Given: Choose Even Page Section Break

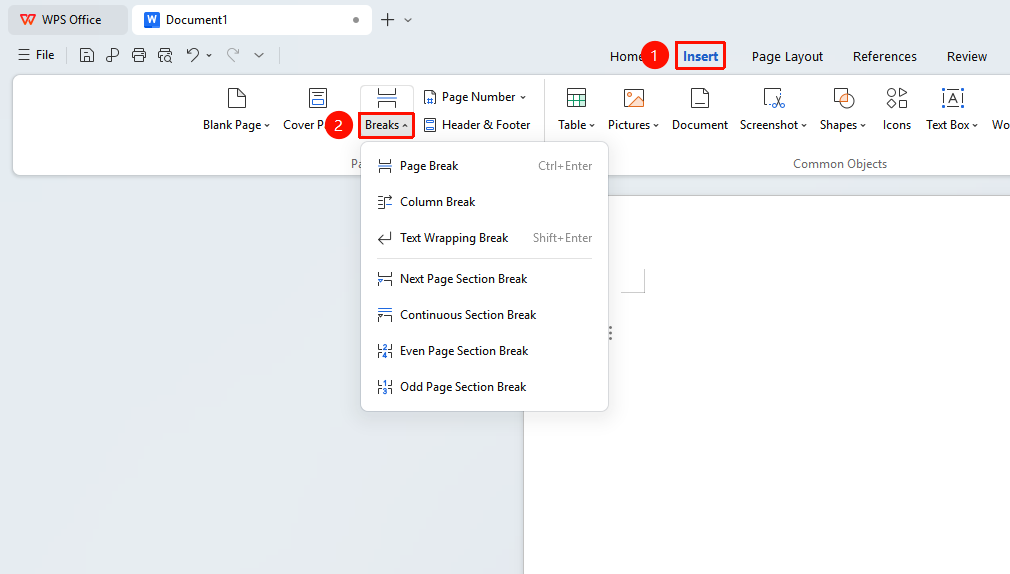Looking at the screenshot, I should point(484,351).
